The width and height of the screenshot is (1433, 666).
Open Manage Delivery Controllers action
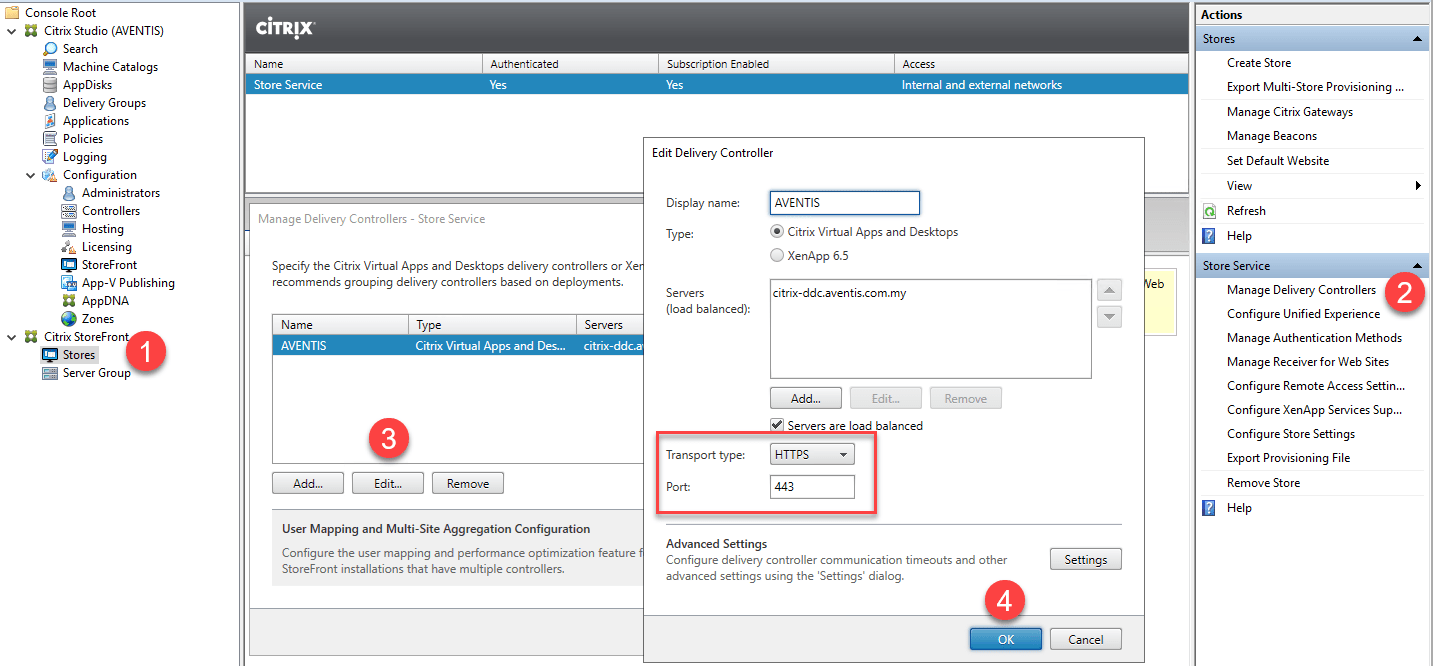click(x=1302, y=290)
